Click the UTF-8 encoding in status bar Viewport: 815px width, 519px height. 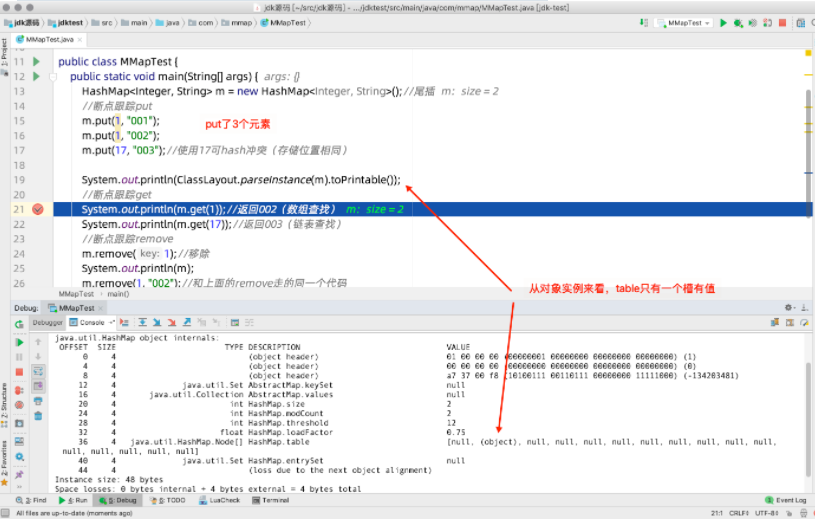[x=767, y=513]
